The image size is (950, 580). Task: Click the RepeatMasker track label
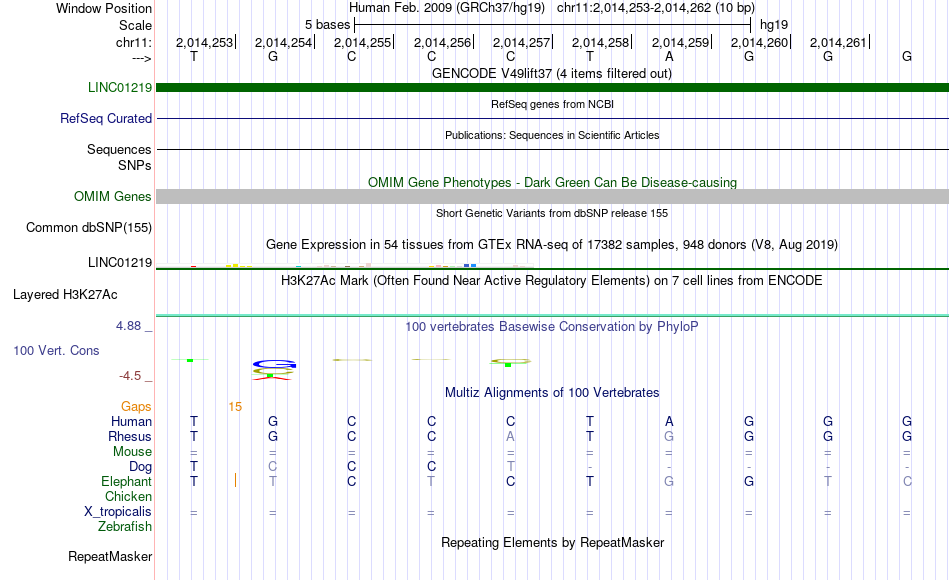click(110, 556)
